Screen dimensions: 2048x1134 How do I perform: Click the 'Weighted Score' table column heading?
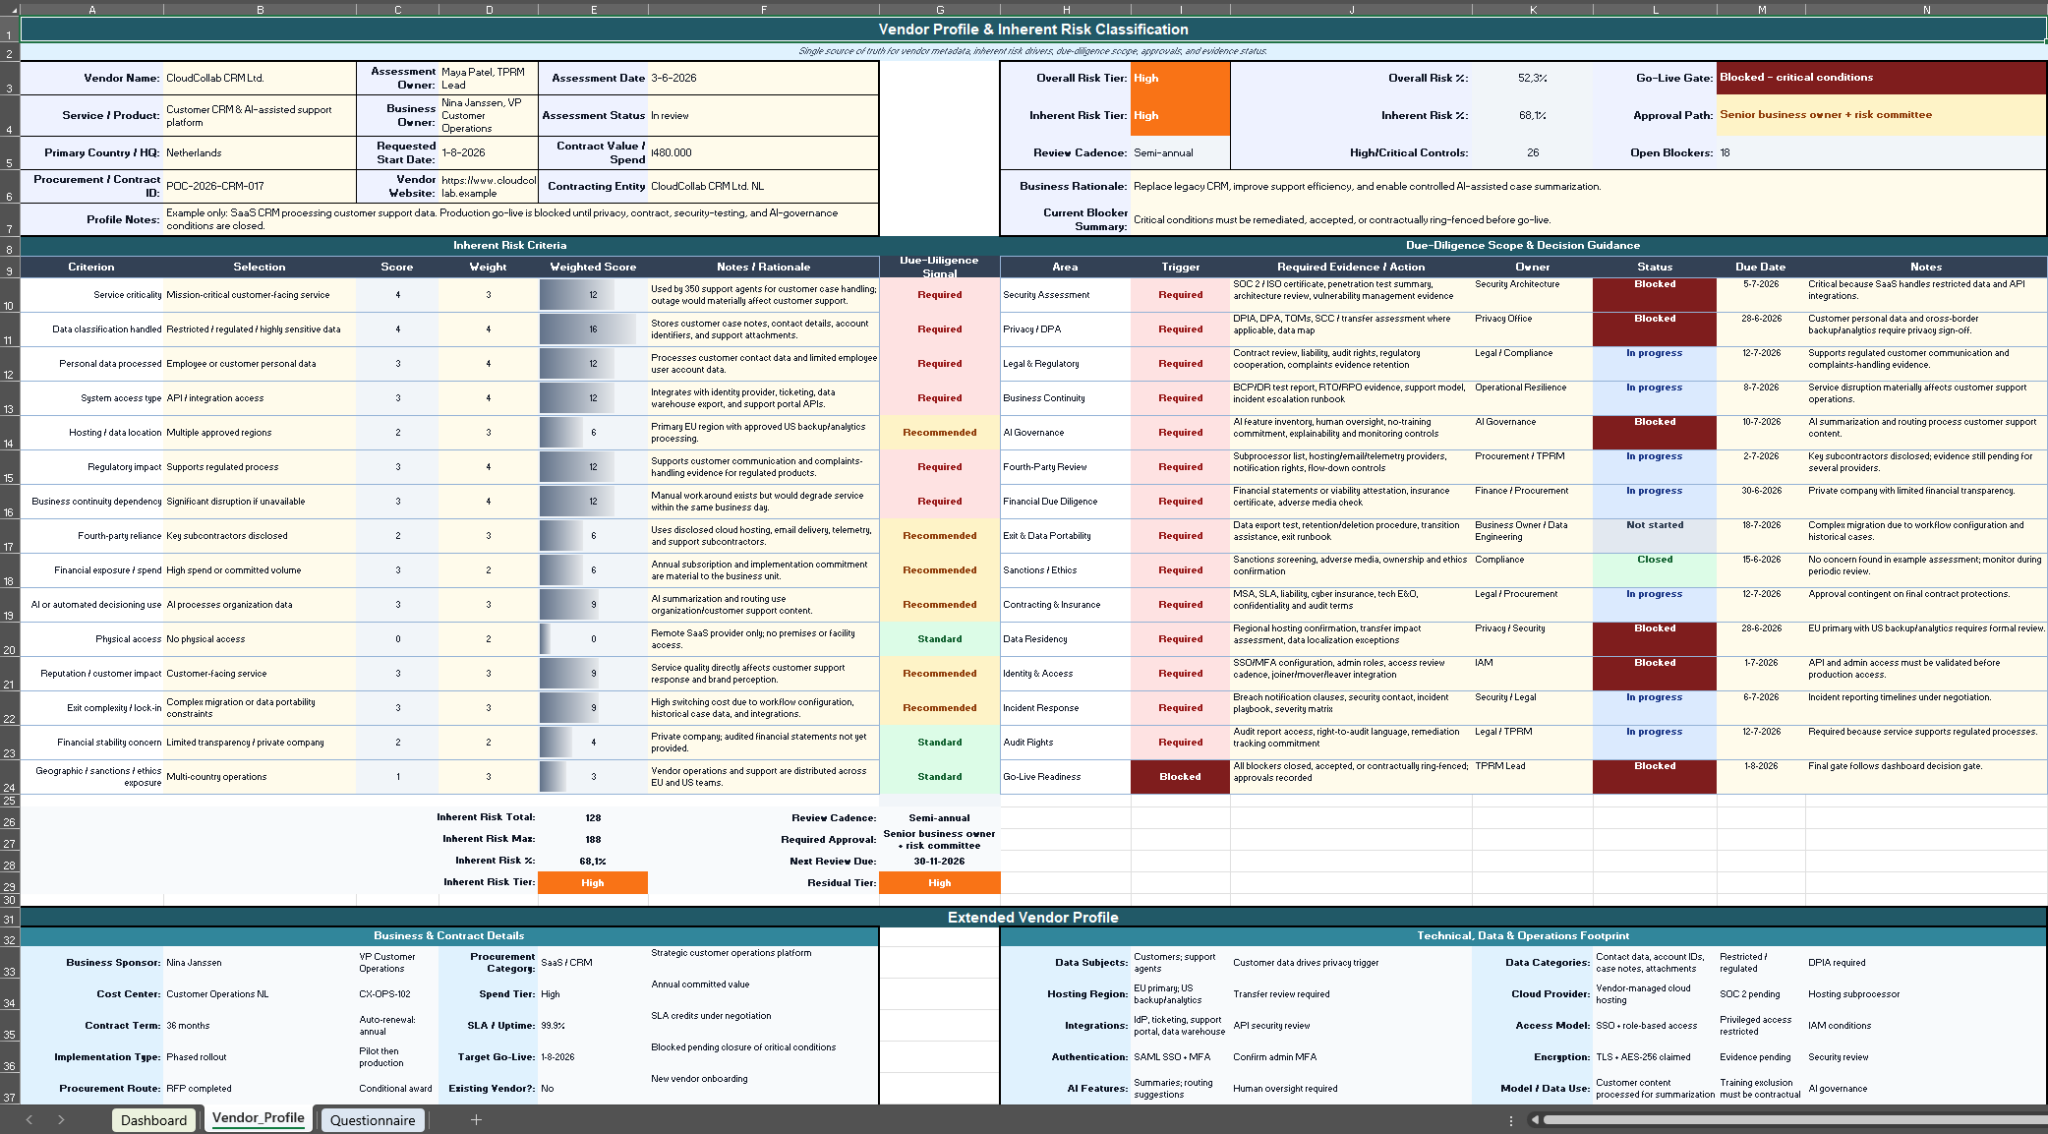click(x=593, y=267)
